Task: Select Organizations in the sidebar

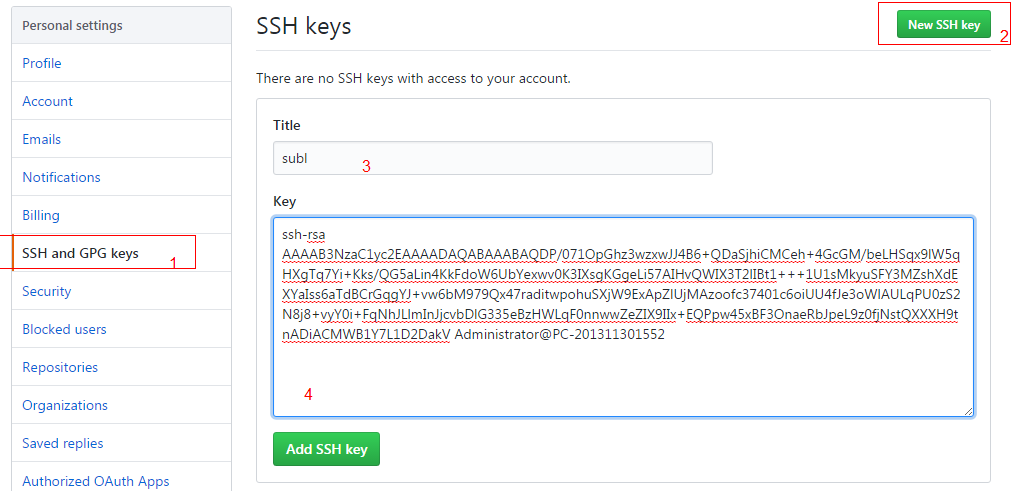Action: pos(63,405)
